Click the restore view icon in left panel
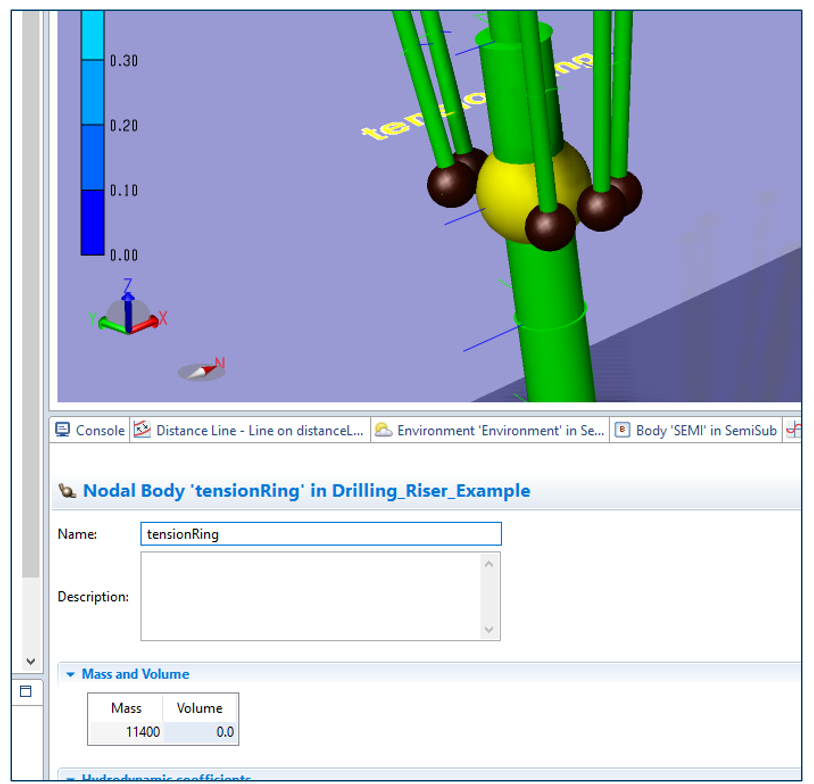814x784 pixels. click(x=26, y=691)
